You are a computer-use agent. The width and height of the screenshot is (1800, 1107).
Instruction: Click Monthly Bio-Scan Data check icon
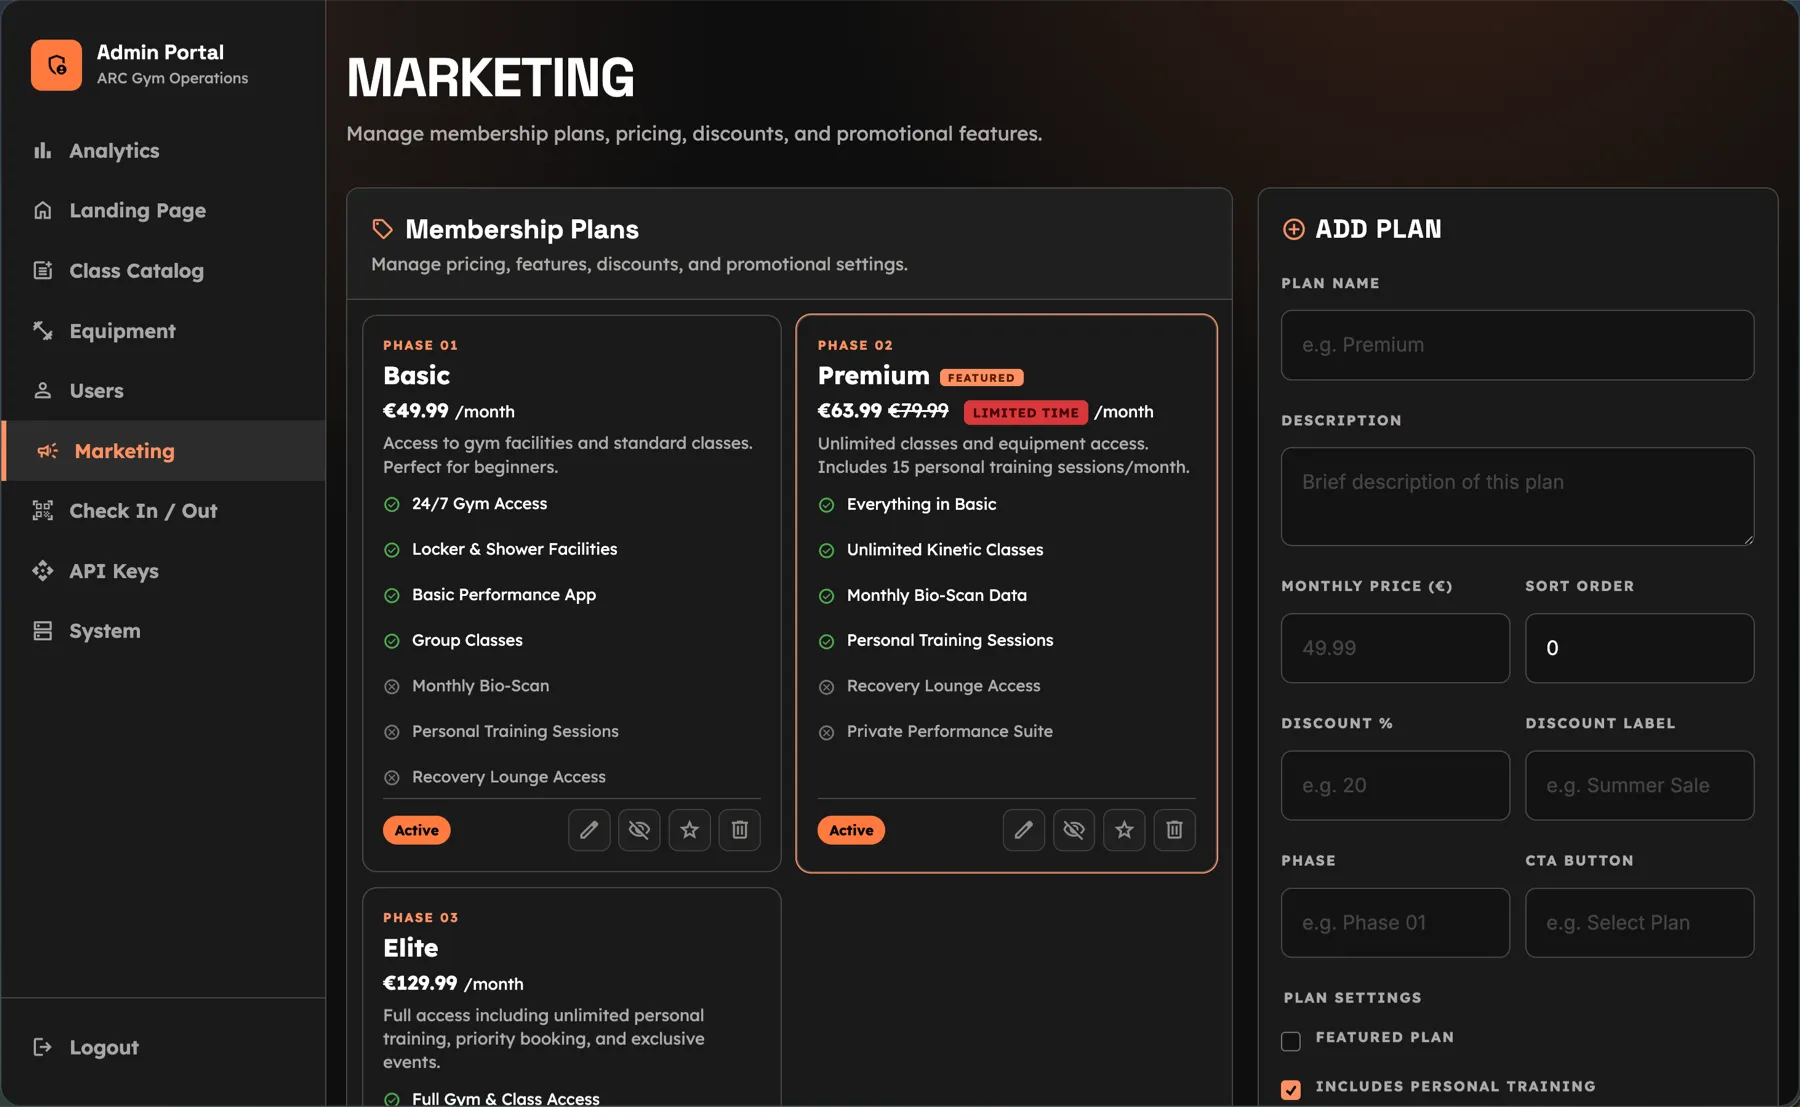pos(826,596)
